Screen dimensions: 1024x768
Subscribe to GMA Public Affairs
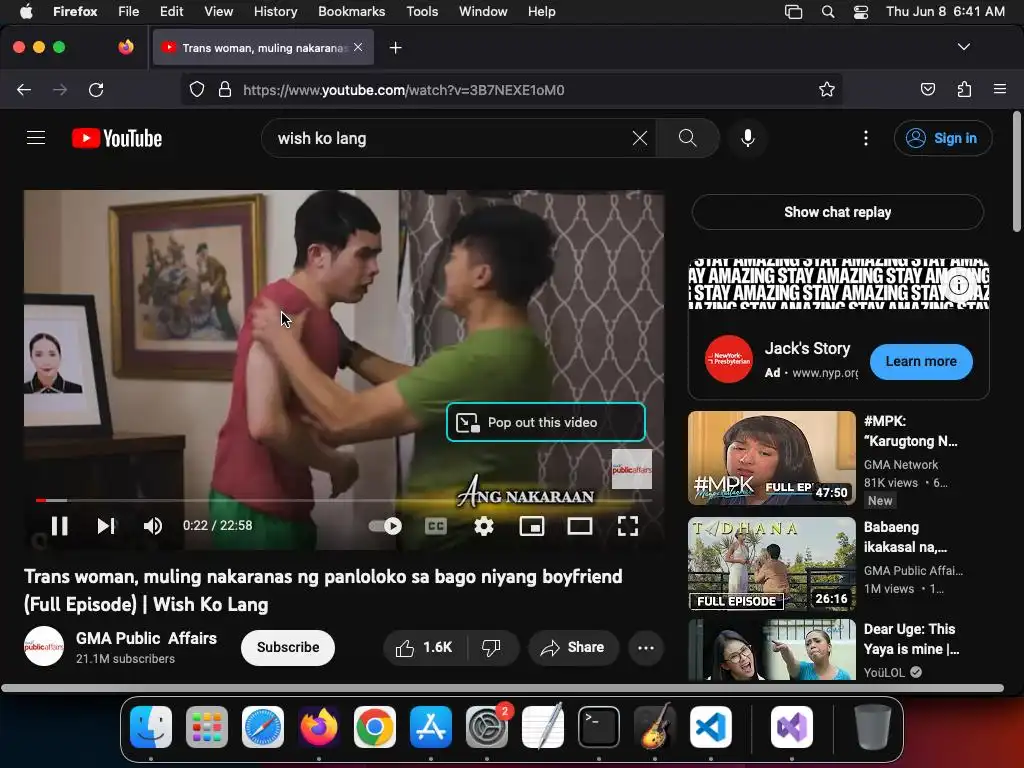[x=287, y=647]
